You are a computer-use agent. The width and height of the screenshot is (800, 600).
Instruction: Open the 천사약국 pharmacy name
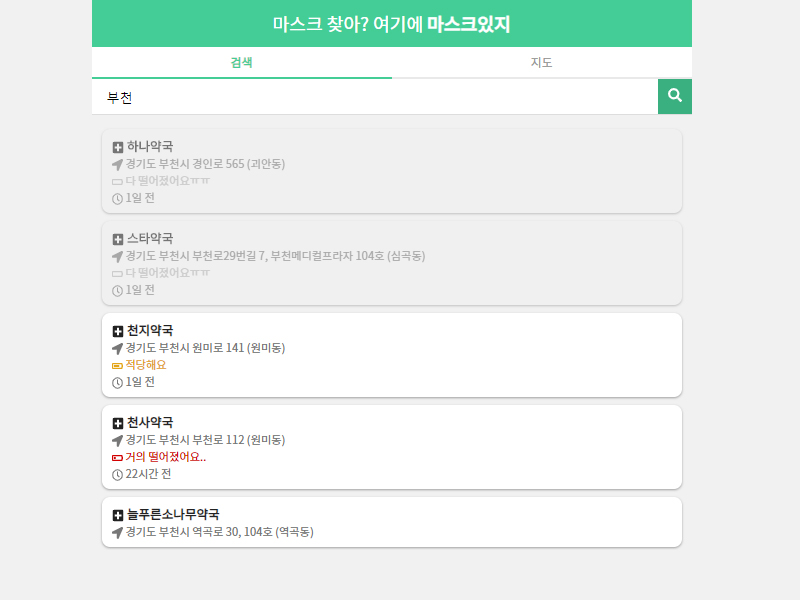150,422
